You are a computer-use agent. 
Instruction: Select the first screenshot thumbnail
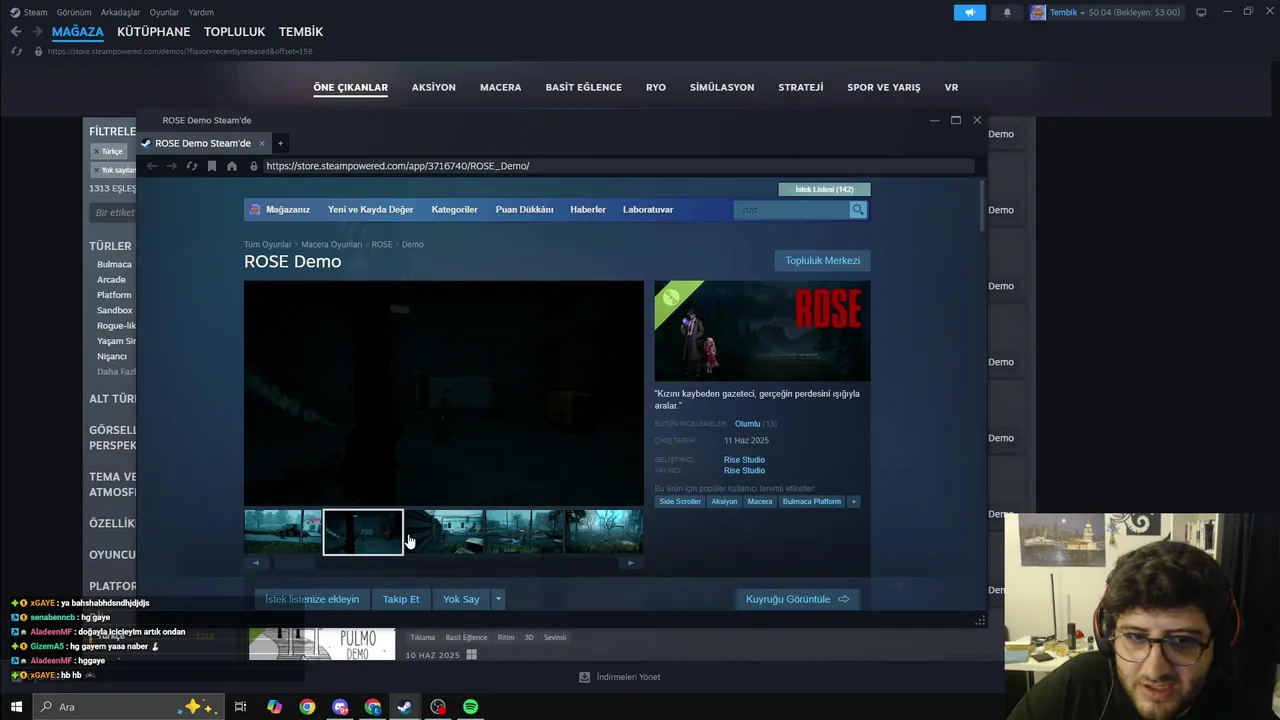click(x=283, y=532)
